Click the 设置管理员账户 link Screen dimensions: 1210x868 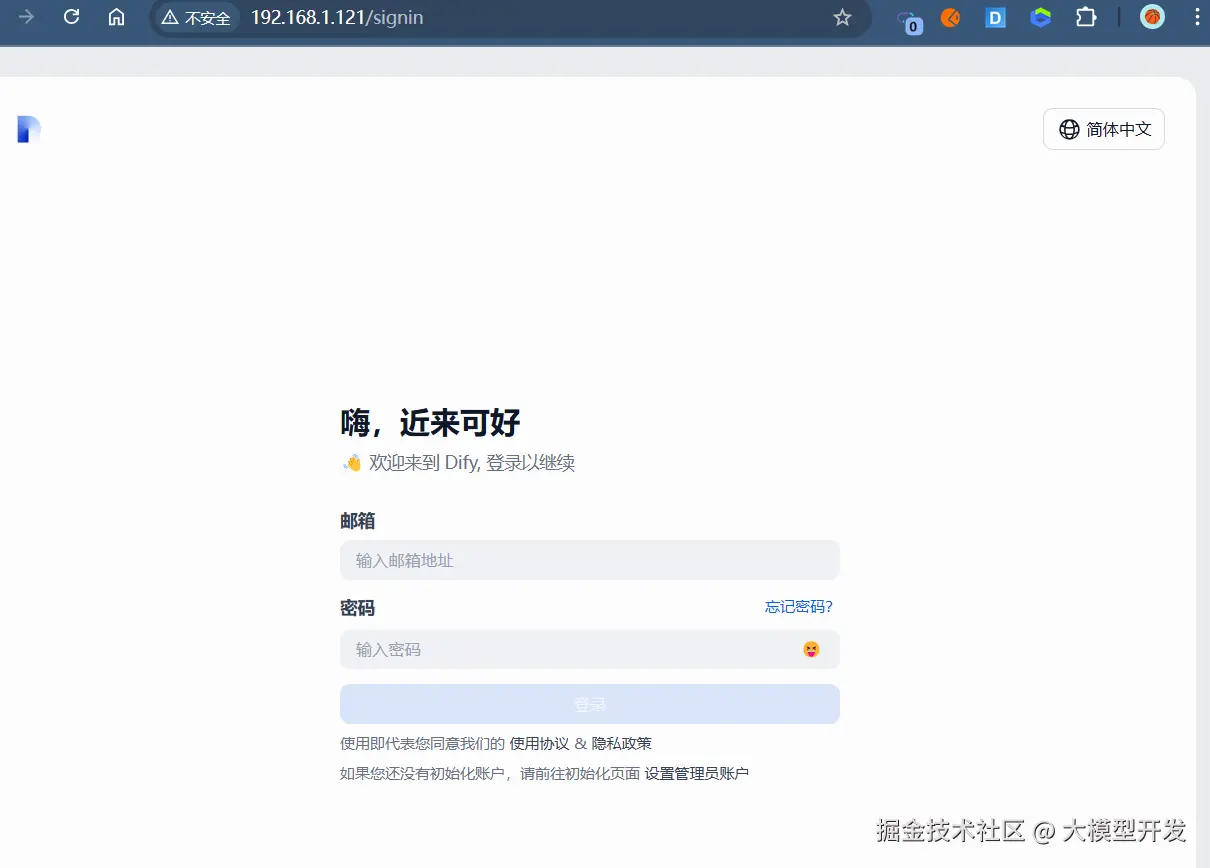click(697, 773)
